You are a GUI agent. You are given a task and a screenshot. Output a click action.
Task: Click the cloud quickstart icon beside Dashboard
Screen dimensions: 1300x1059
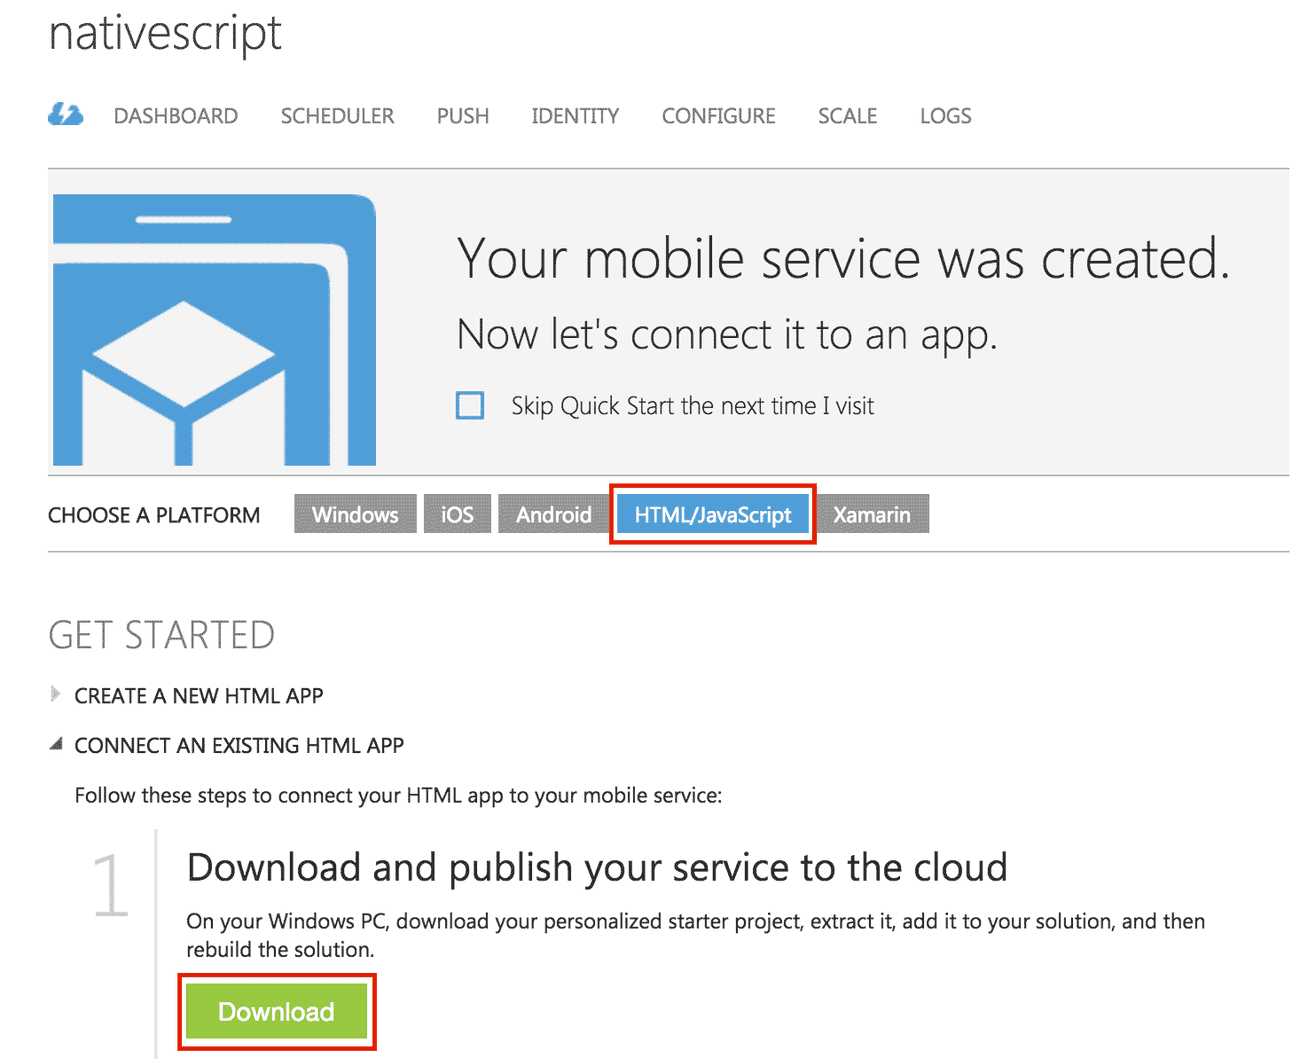click(64, 115)
